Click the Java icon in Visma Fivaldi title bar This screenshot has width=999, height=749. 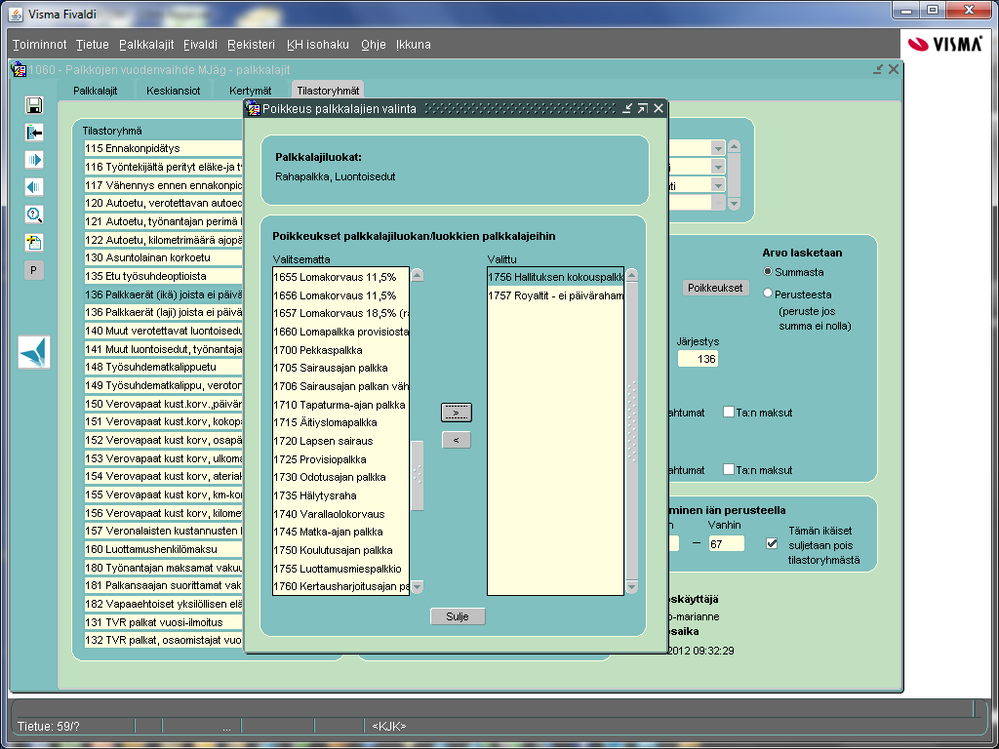click(17, 14)
